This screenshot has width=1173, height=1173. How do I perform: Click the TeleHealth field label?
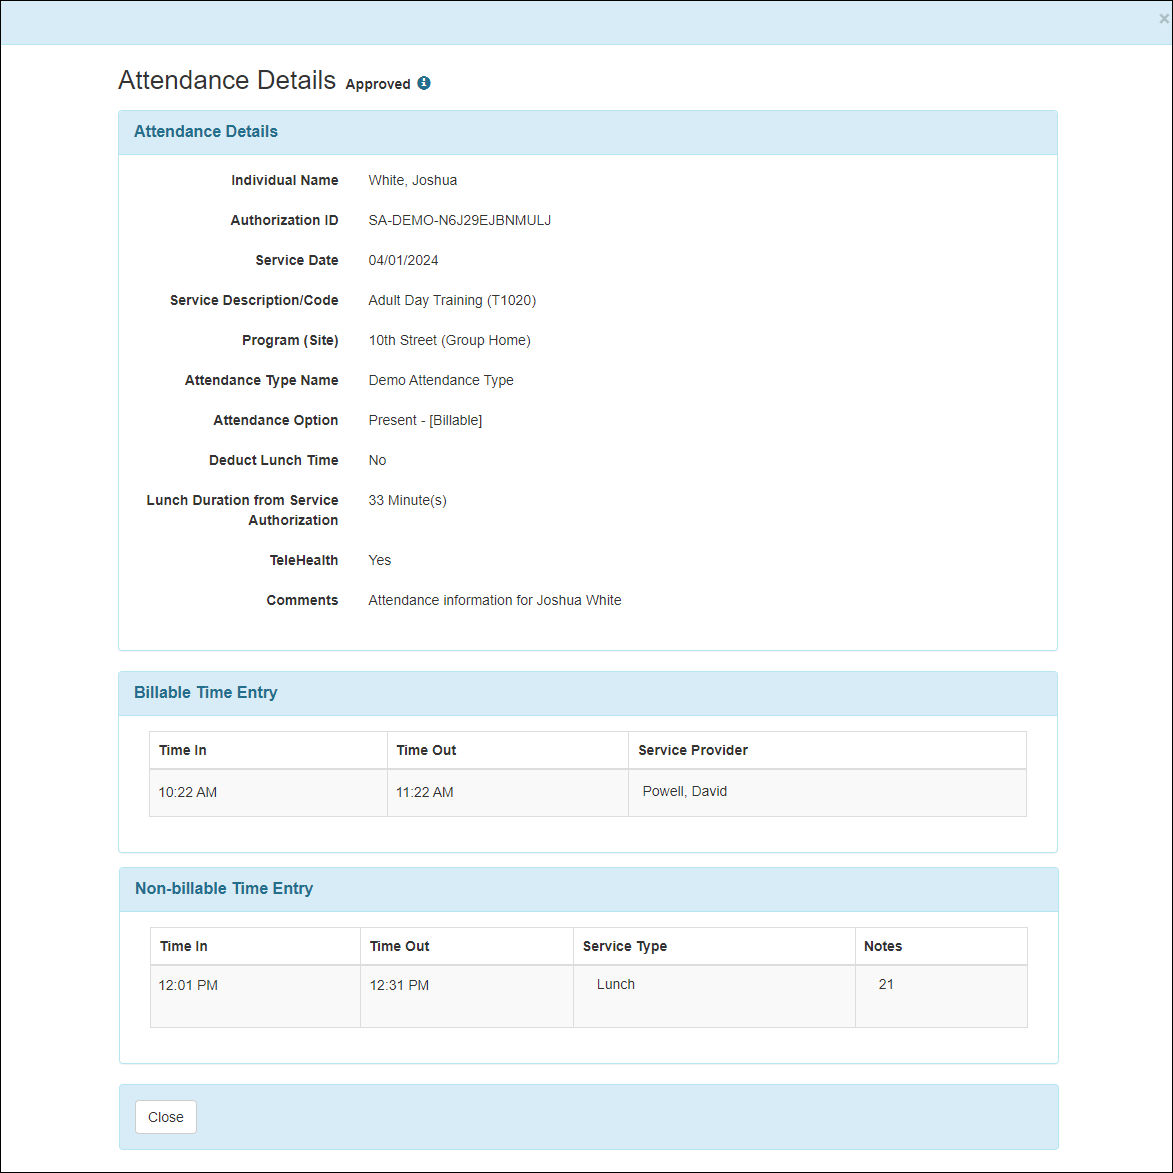tap(303, 560)
